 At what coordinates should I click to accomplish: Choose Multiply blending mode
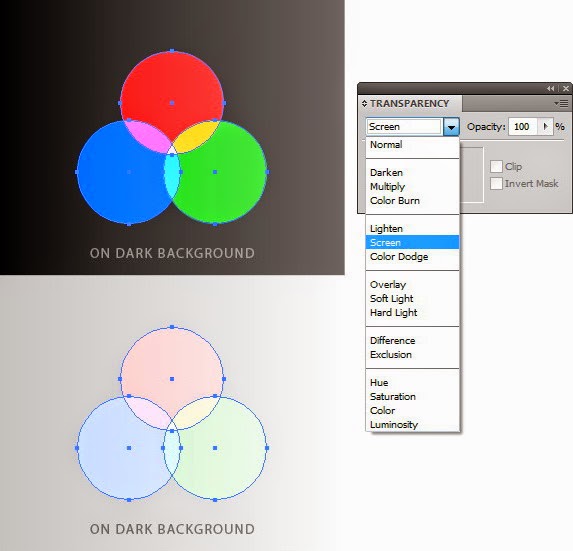point(412,187)
